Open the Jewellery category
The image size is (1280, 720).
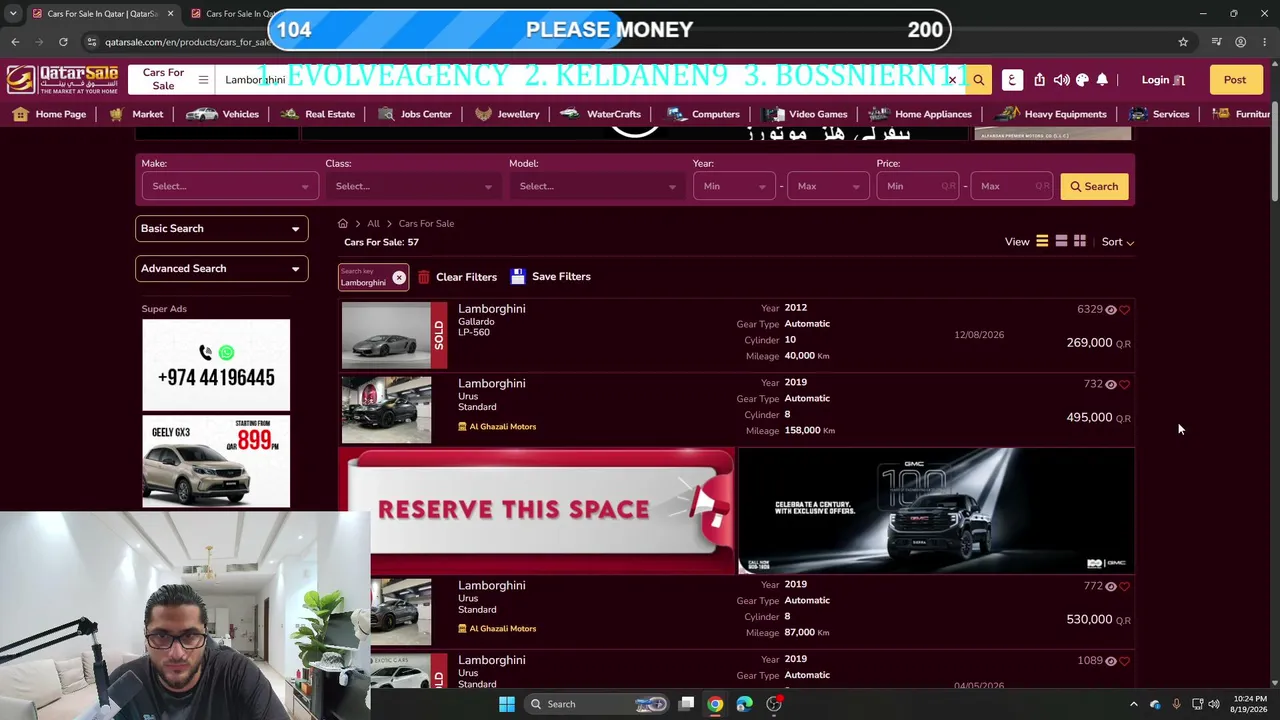pos(507,114)
